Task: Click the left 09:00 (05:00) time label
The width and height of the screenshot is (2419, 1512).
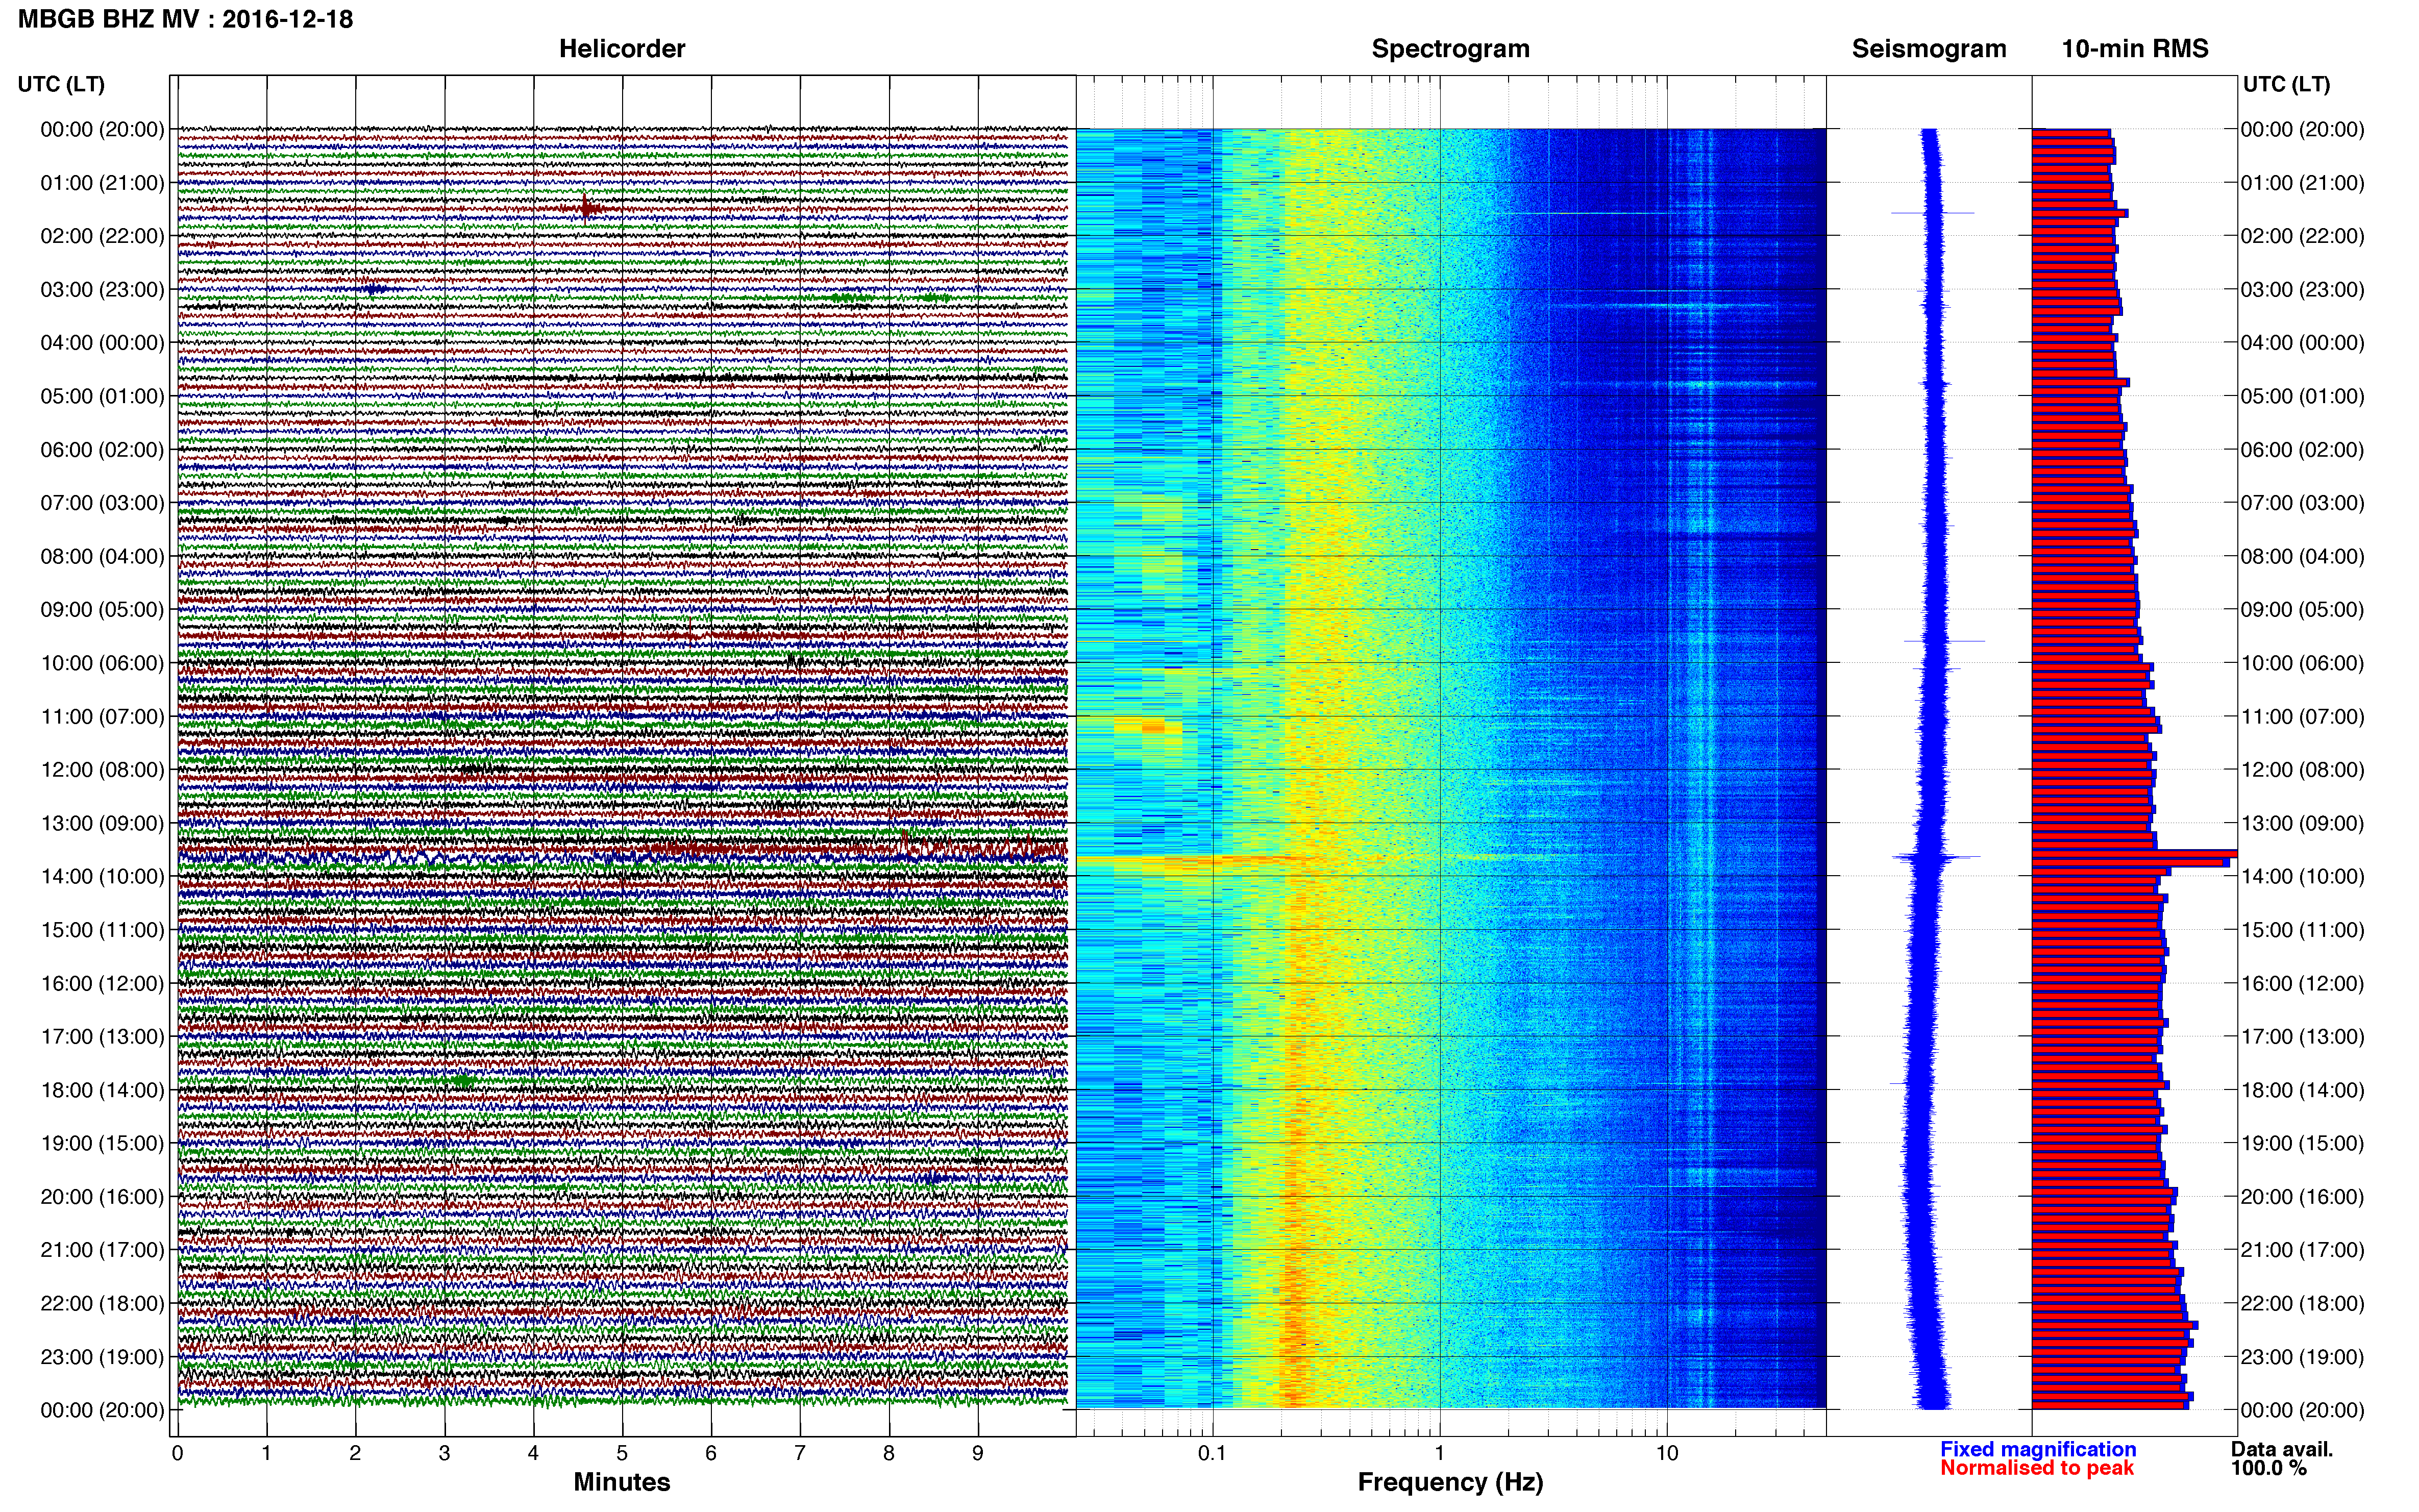Action: (102, 610)
